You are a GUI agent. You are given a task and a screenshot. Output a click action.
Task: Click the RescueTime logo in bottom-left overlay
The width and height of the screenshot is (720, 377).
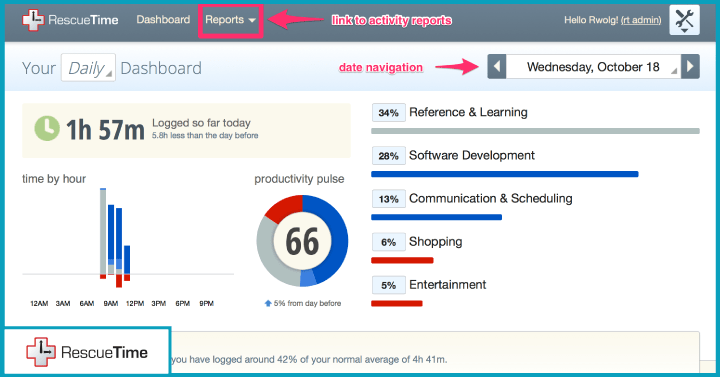pyautogui.click(x=41, y=352)
